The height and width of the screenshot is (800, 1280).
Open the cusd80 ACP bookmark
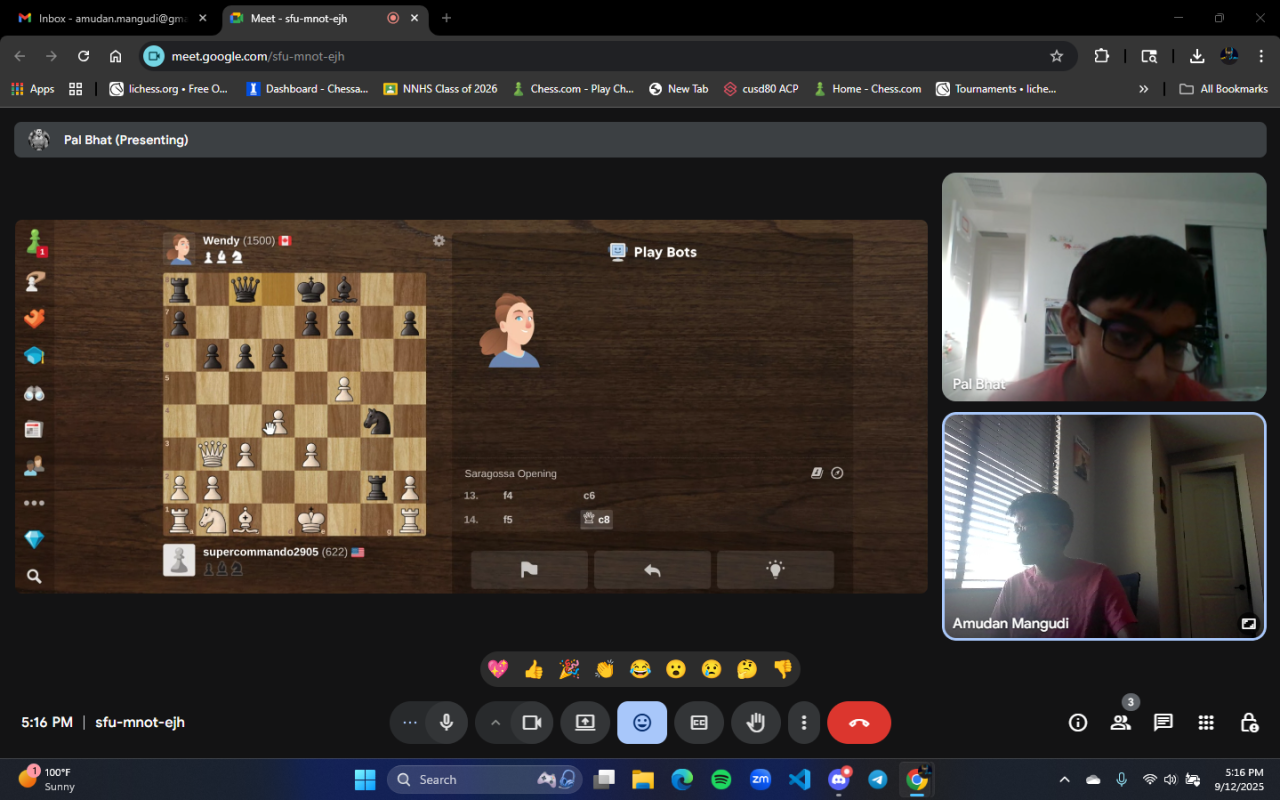[x=761, y=89]
